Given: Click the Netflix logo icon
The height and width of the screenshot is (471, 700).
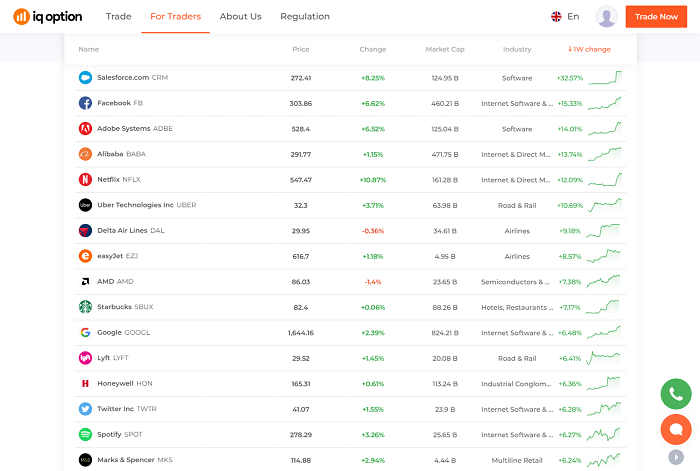Looking at the screenshot, I should 85,179.
